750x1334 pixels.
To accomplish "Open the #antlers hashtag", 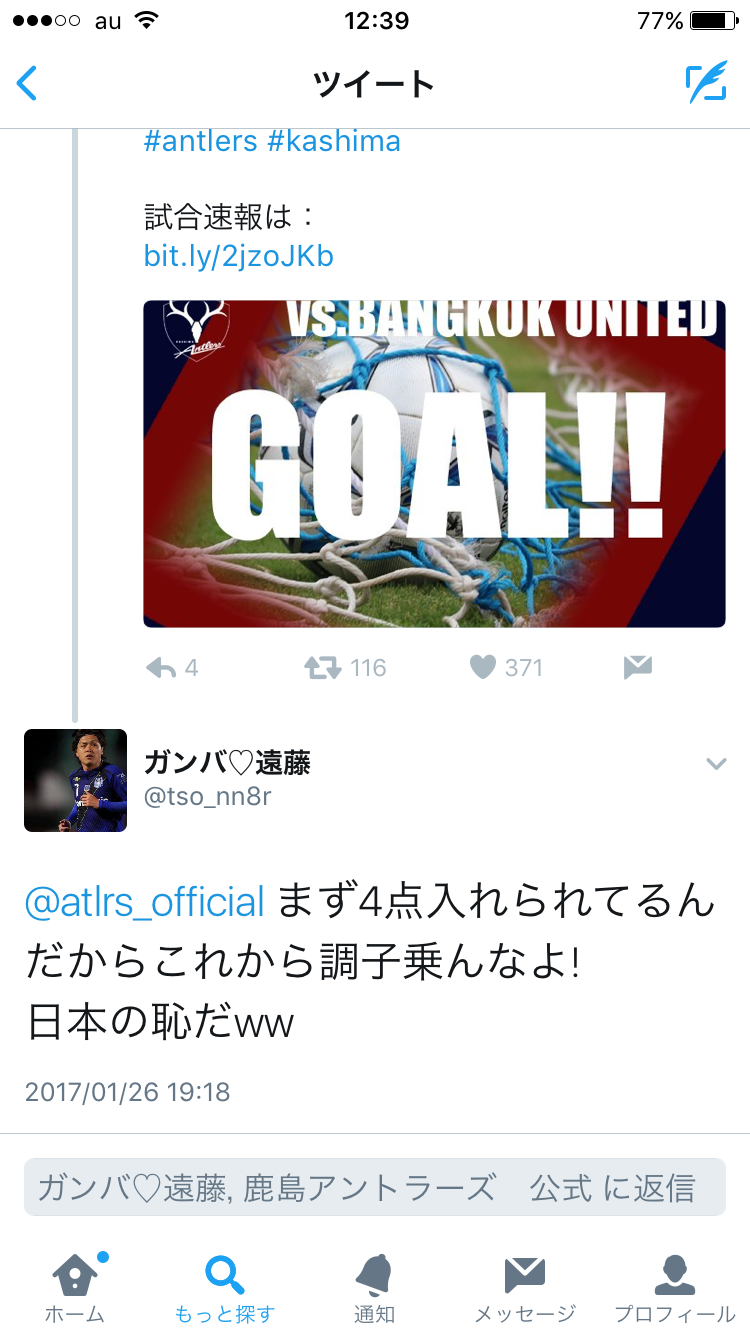I will (201, 141).
